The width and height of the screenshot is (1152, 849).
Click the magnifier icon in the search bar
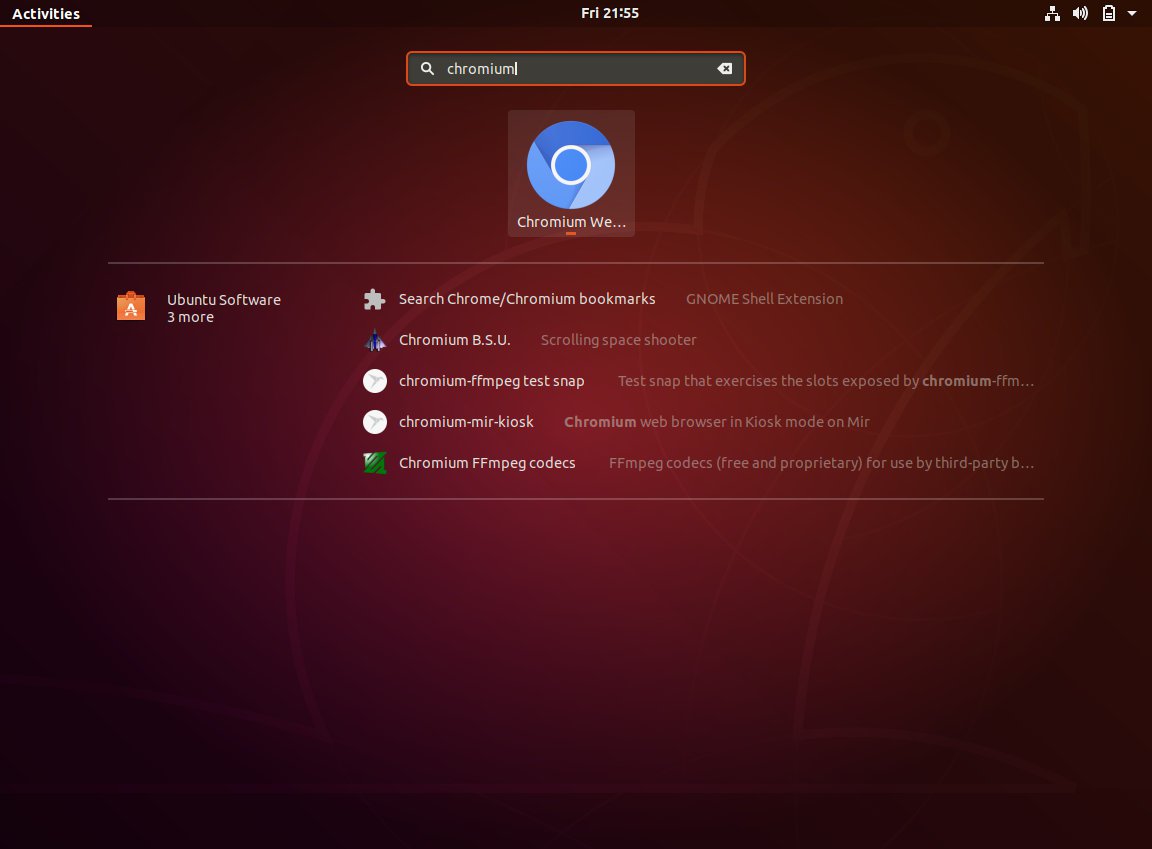[x=428, y=68]
